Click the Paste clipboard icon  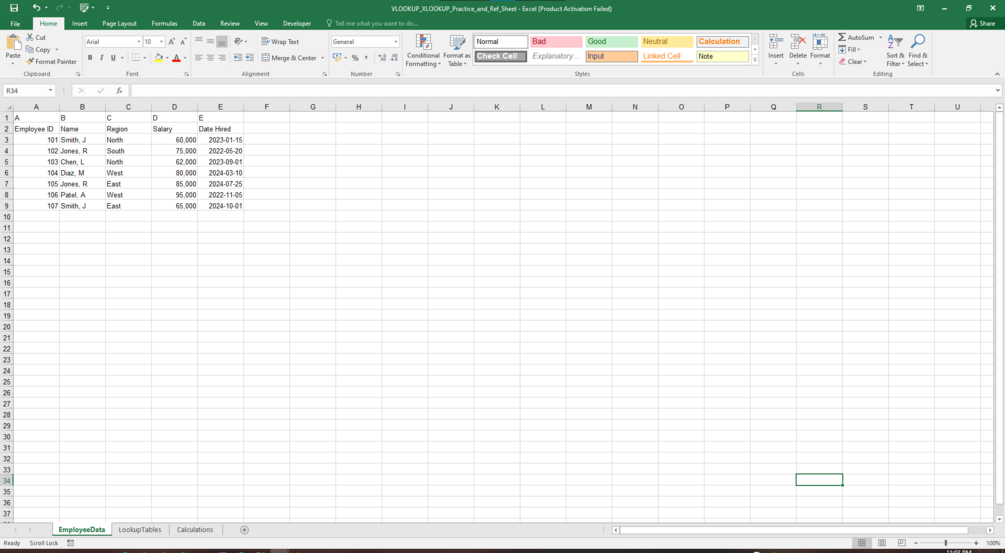click(13, 43)
